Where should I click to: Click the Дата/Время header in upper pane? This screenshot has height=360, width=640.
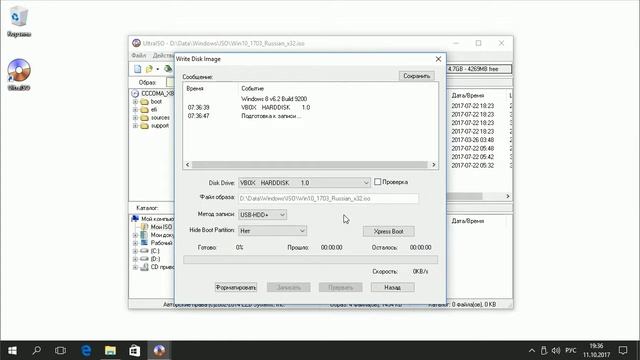[468, 96]
